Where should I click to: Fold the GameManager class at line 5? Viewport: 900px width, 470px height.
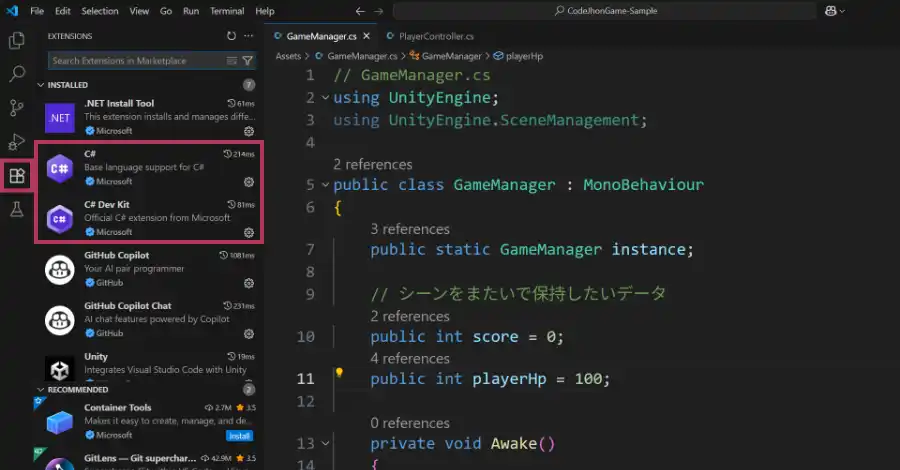325,185
